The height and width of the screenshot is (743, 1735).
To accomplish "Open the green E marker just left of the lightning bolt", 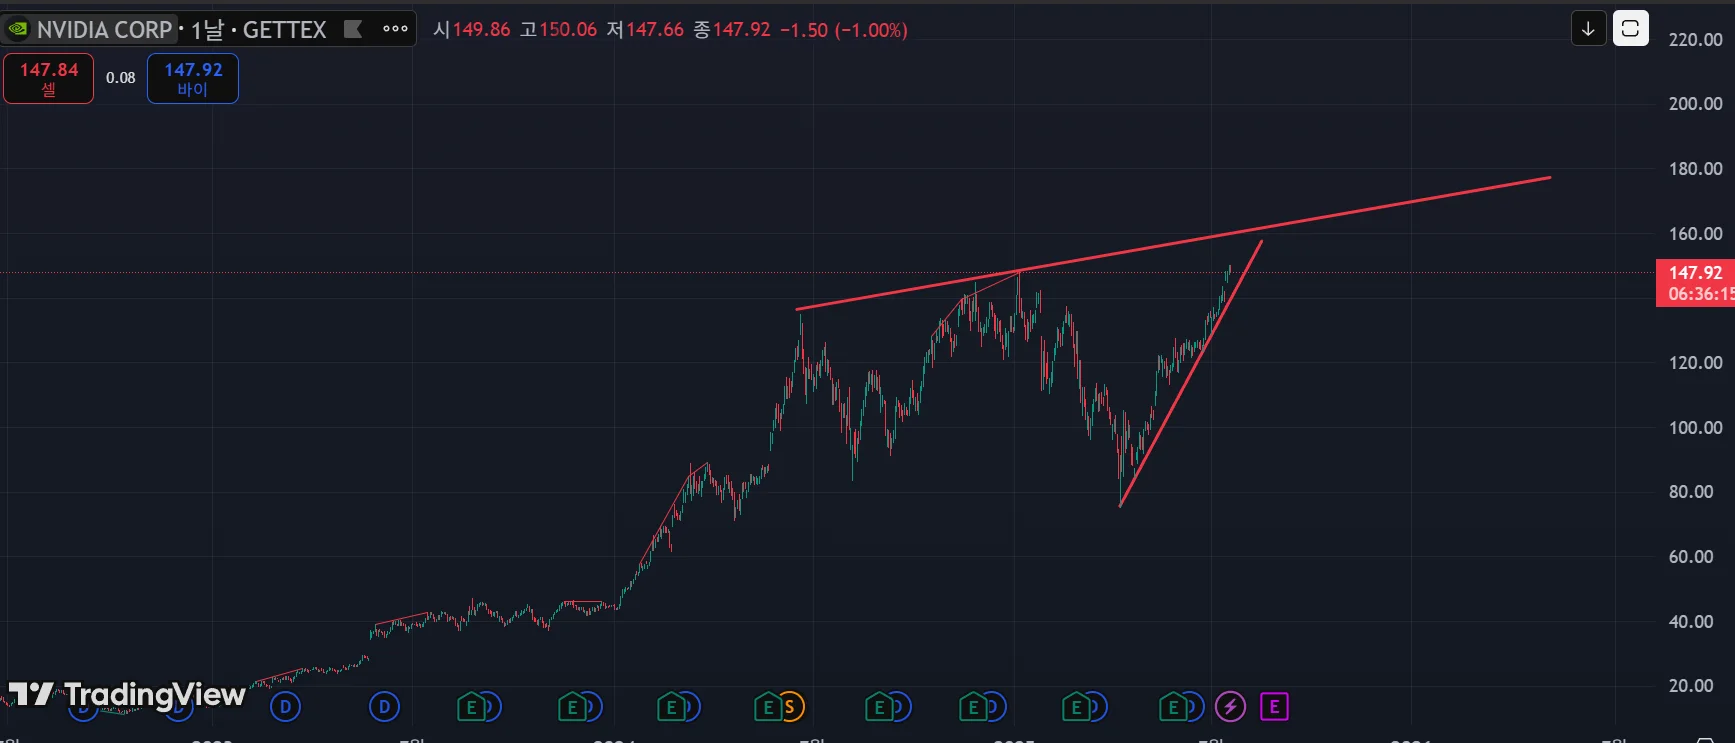I will coord(1173,707).
